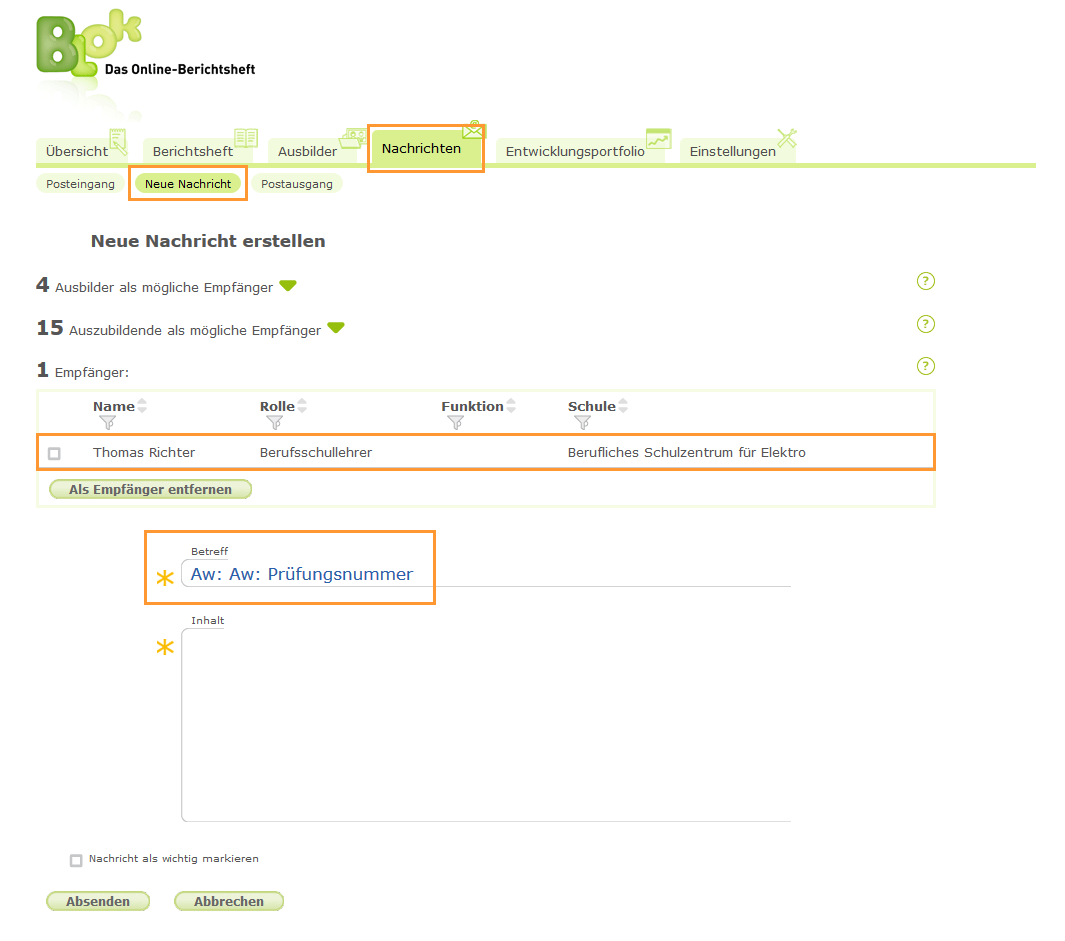Viewport: 1065px width, 941px height.
Task: Go to Posteingang subtab
Action: [x=80, y=184]
